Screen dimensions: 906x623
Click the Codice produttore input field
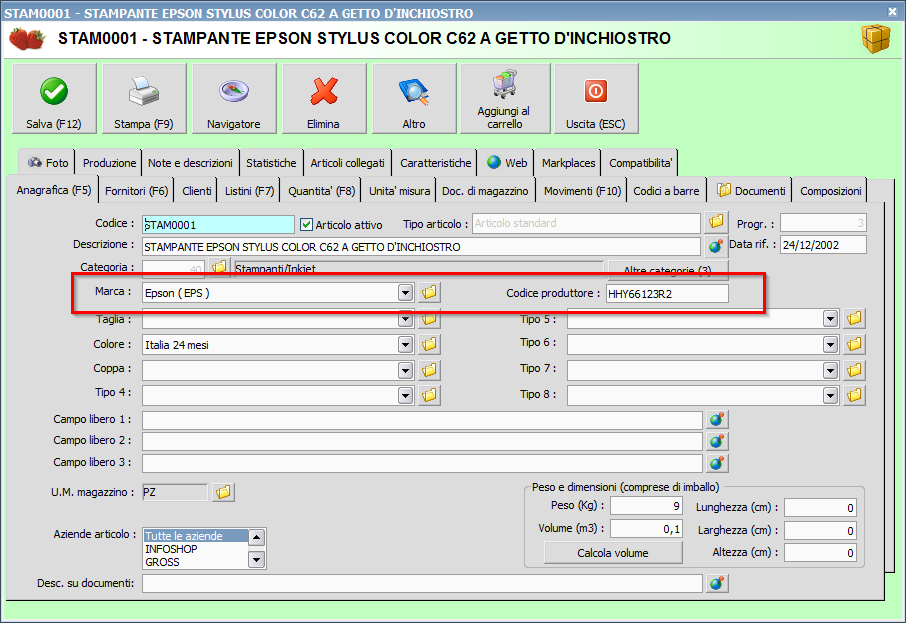[x=667, y=294]
